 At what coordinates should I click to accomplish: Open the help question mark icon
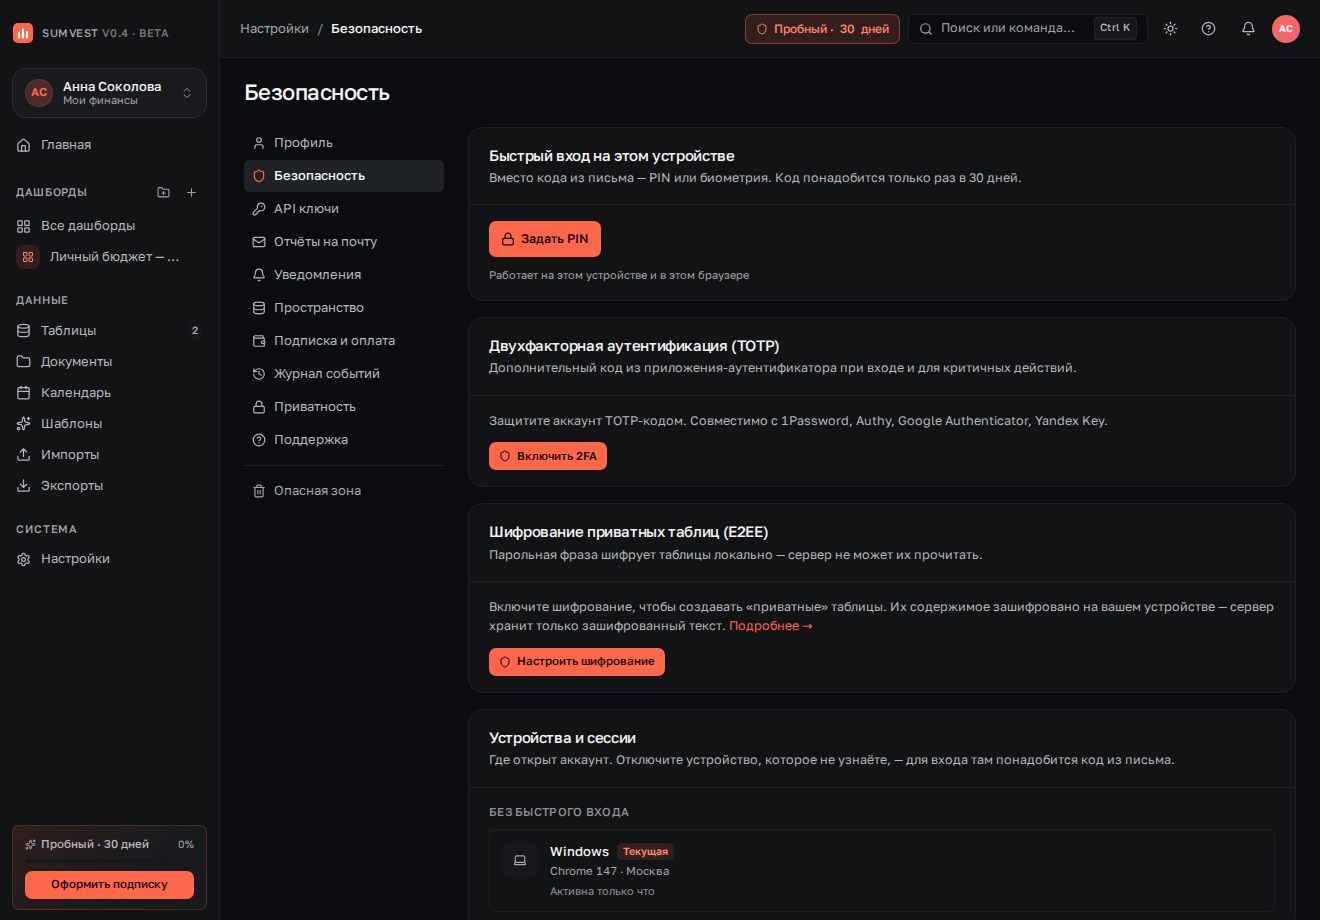[1209, 29]
